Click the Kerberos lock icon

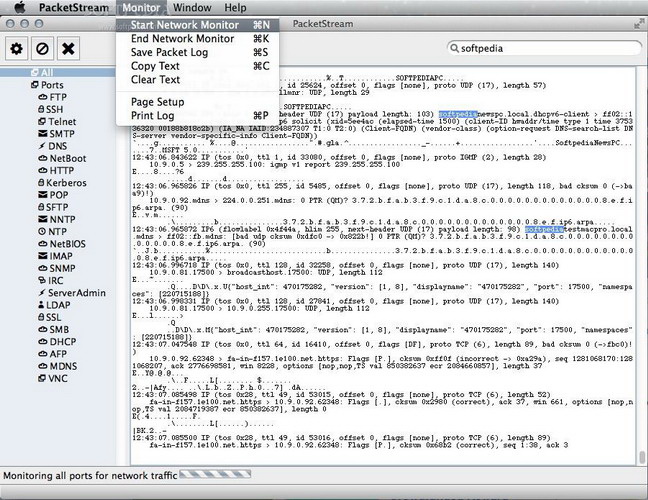click(41, 182)
